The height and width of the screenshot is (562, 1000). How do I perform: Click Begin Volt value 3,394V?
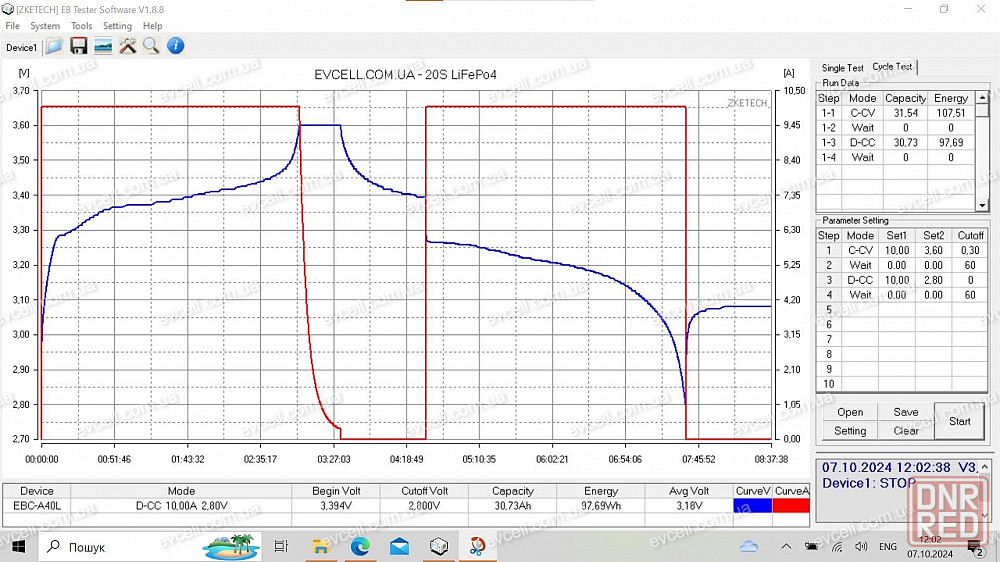point(336,506)
